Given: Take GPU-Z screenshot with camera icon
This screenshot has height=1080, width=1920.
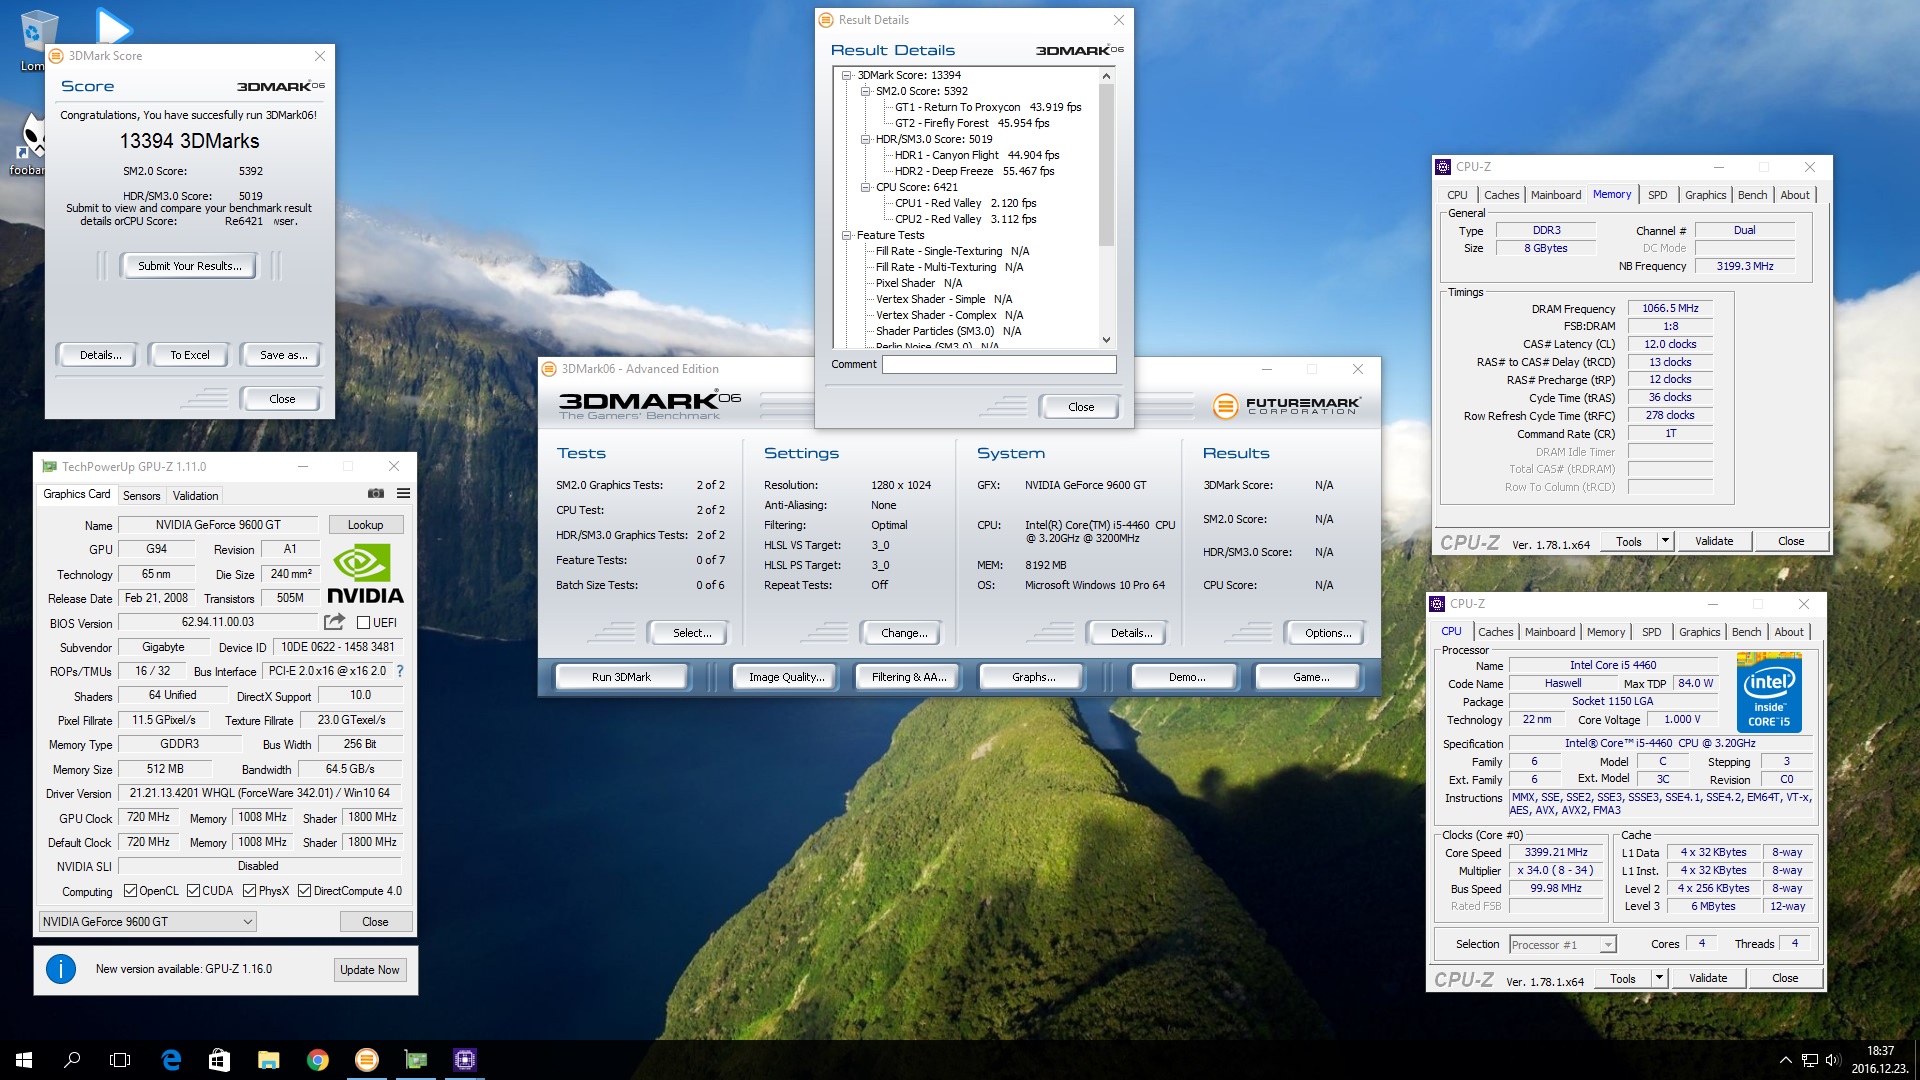Looking at the screenshot, I should tap(376, 494).
